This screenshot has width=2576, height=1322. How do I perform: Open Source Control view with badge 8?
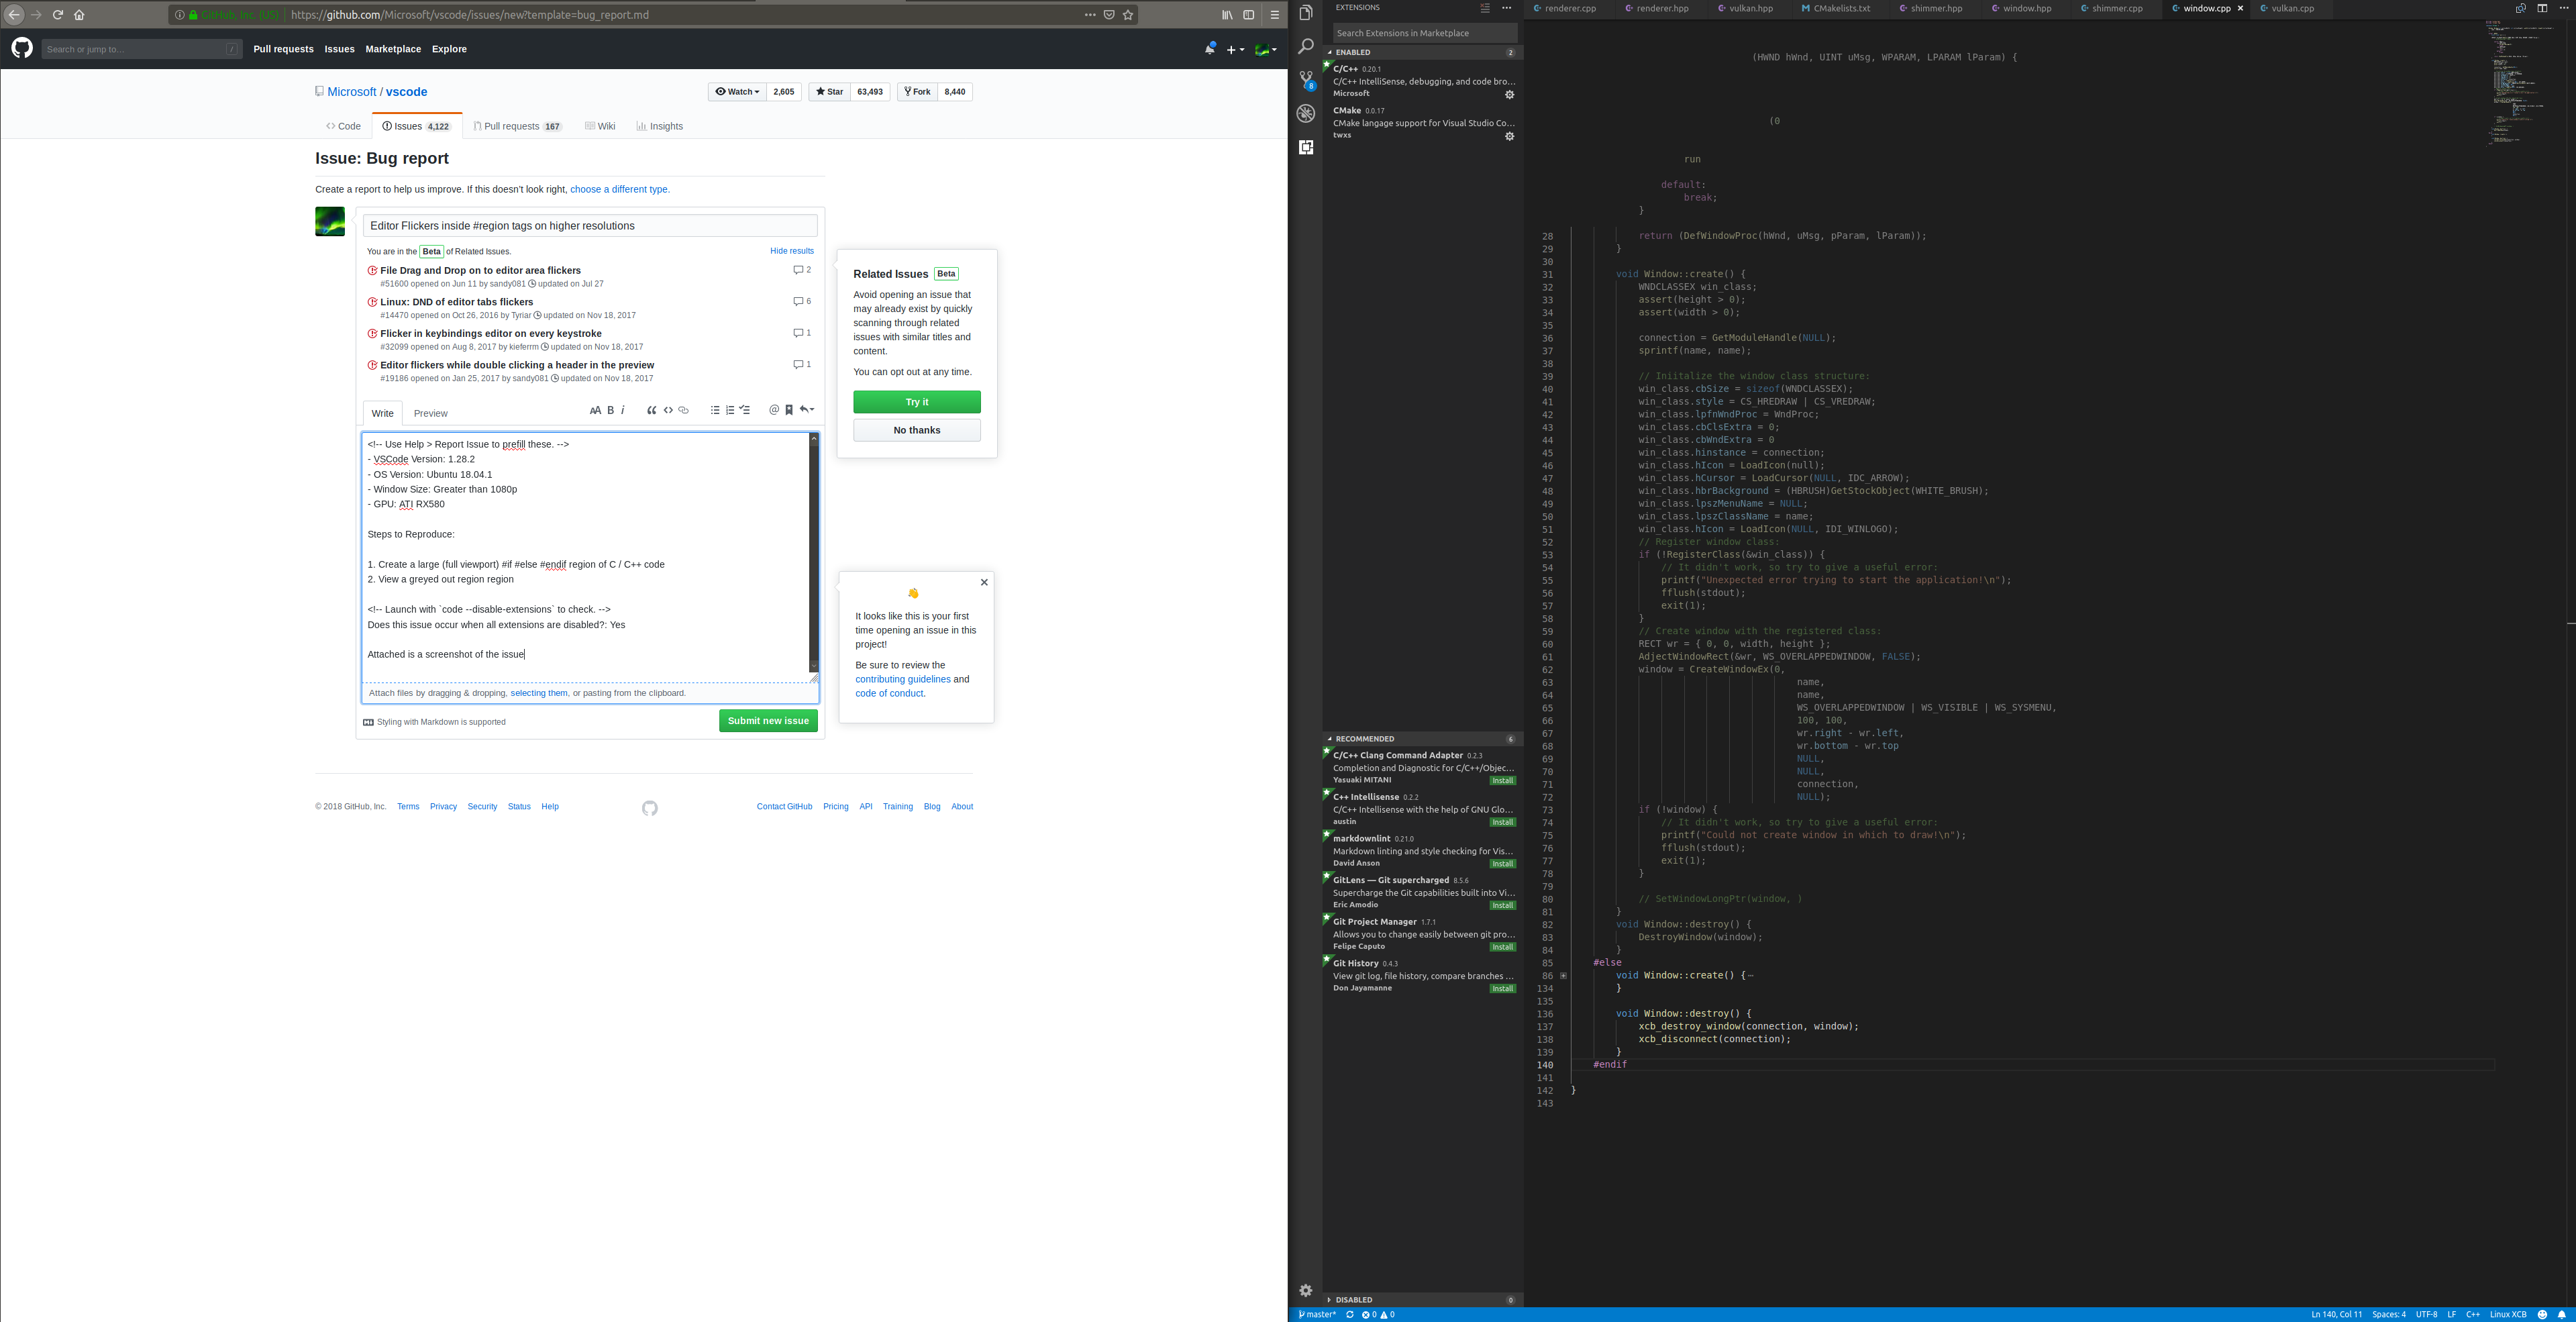(x=1306, y=80)
